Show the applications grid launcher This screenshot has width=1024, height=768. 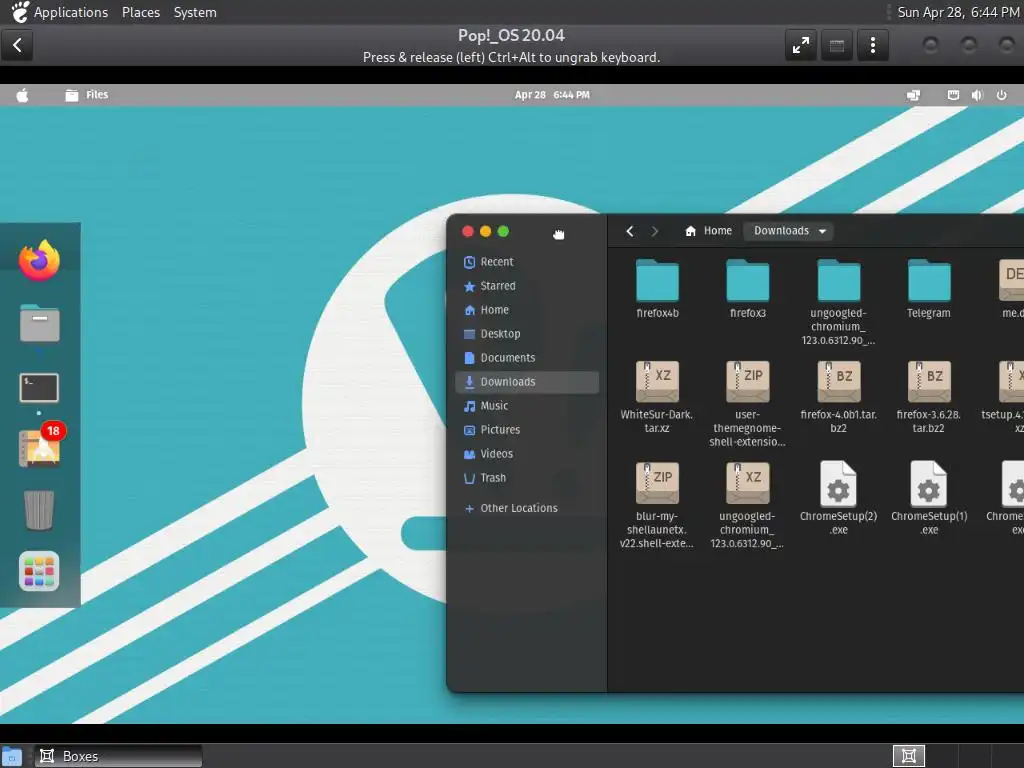[x=39, y=571]
